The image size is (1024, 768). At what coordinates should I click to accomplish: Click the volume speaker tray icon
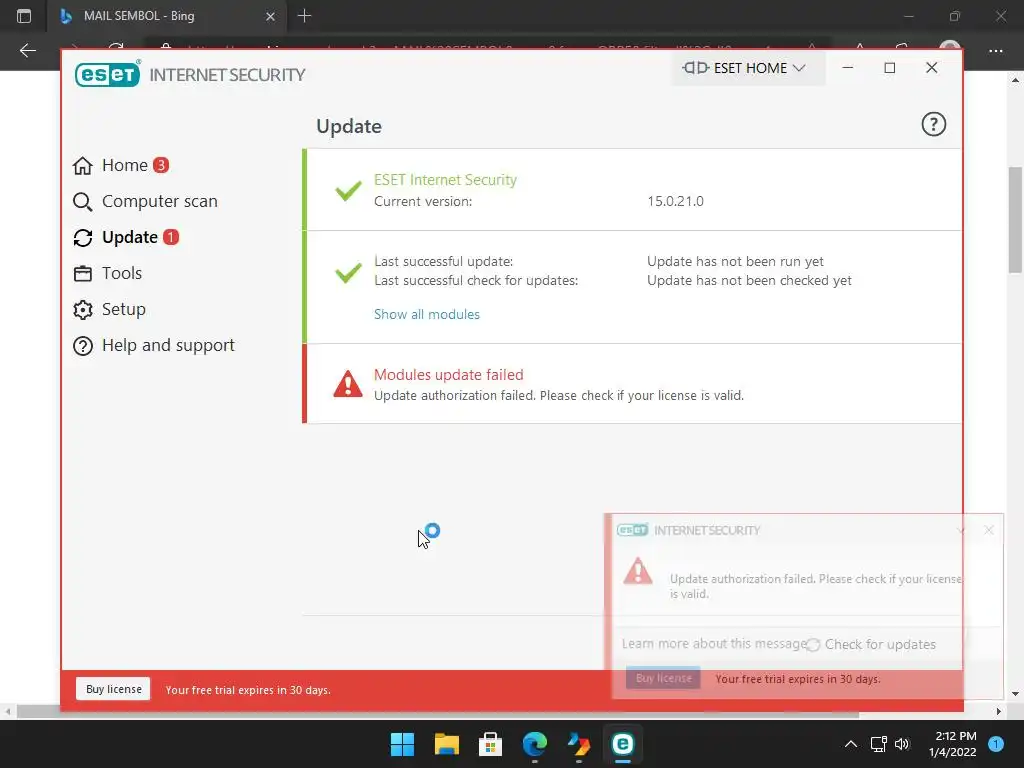click(902, 744)
